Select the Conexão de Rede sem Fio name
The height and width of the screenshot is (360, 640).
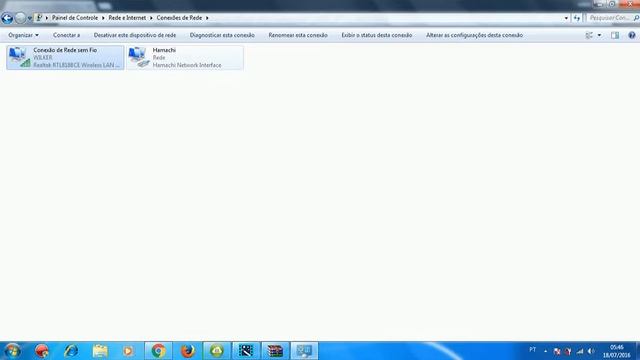[65, 50]
